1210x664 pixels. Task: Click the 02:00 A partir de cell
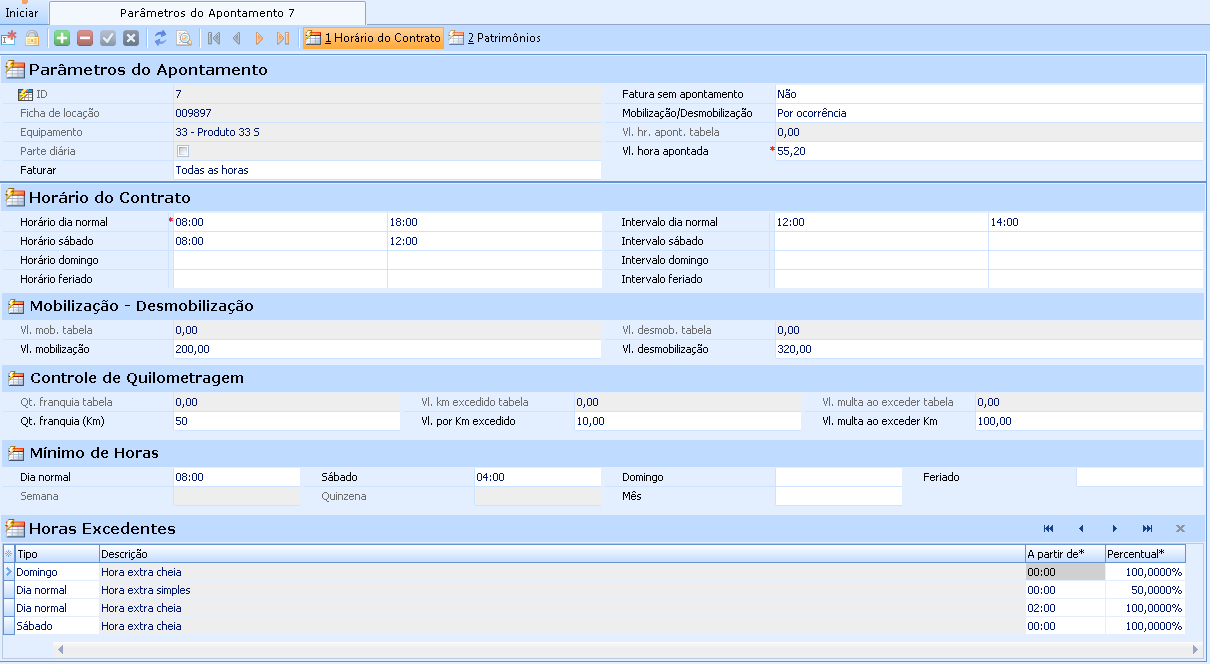click(1065, 608)
